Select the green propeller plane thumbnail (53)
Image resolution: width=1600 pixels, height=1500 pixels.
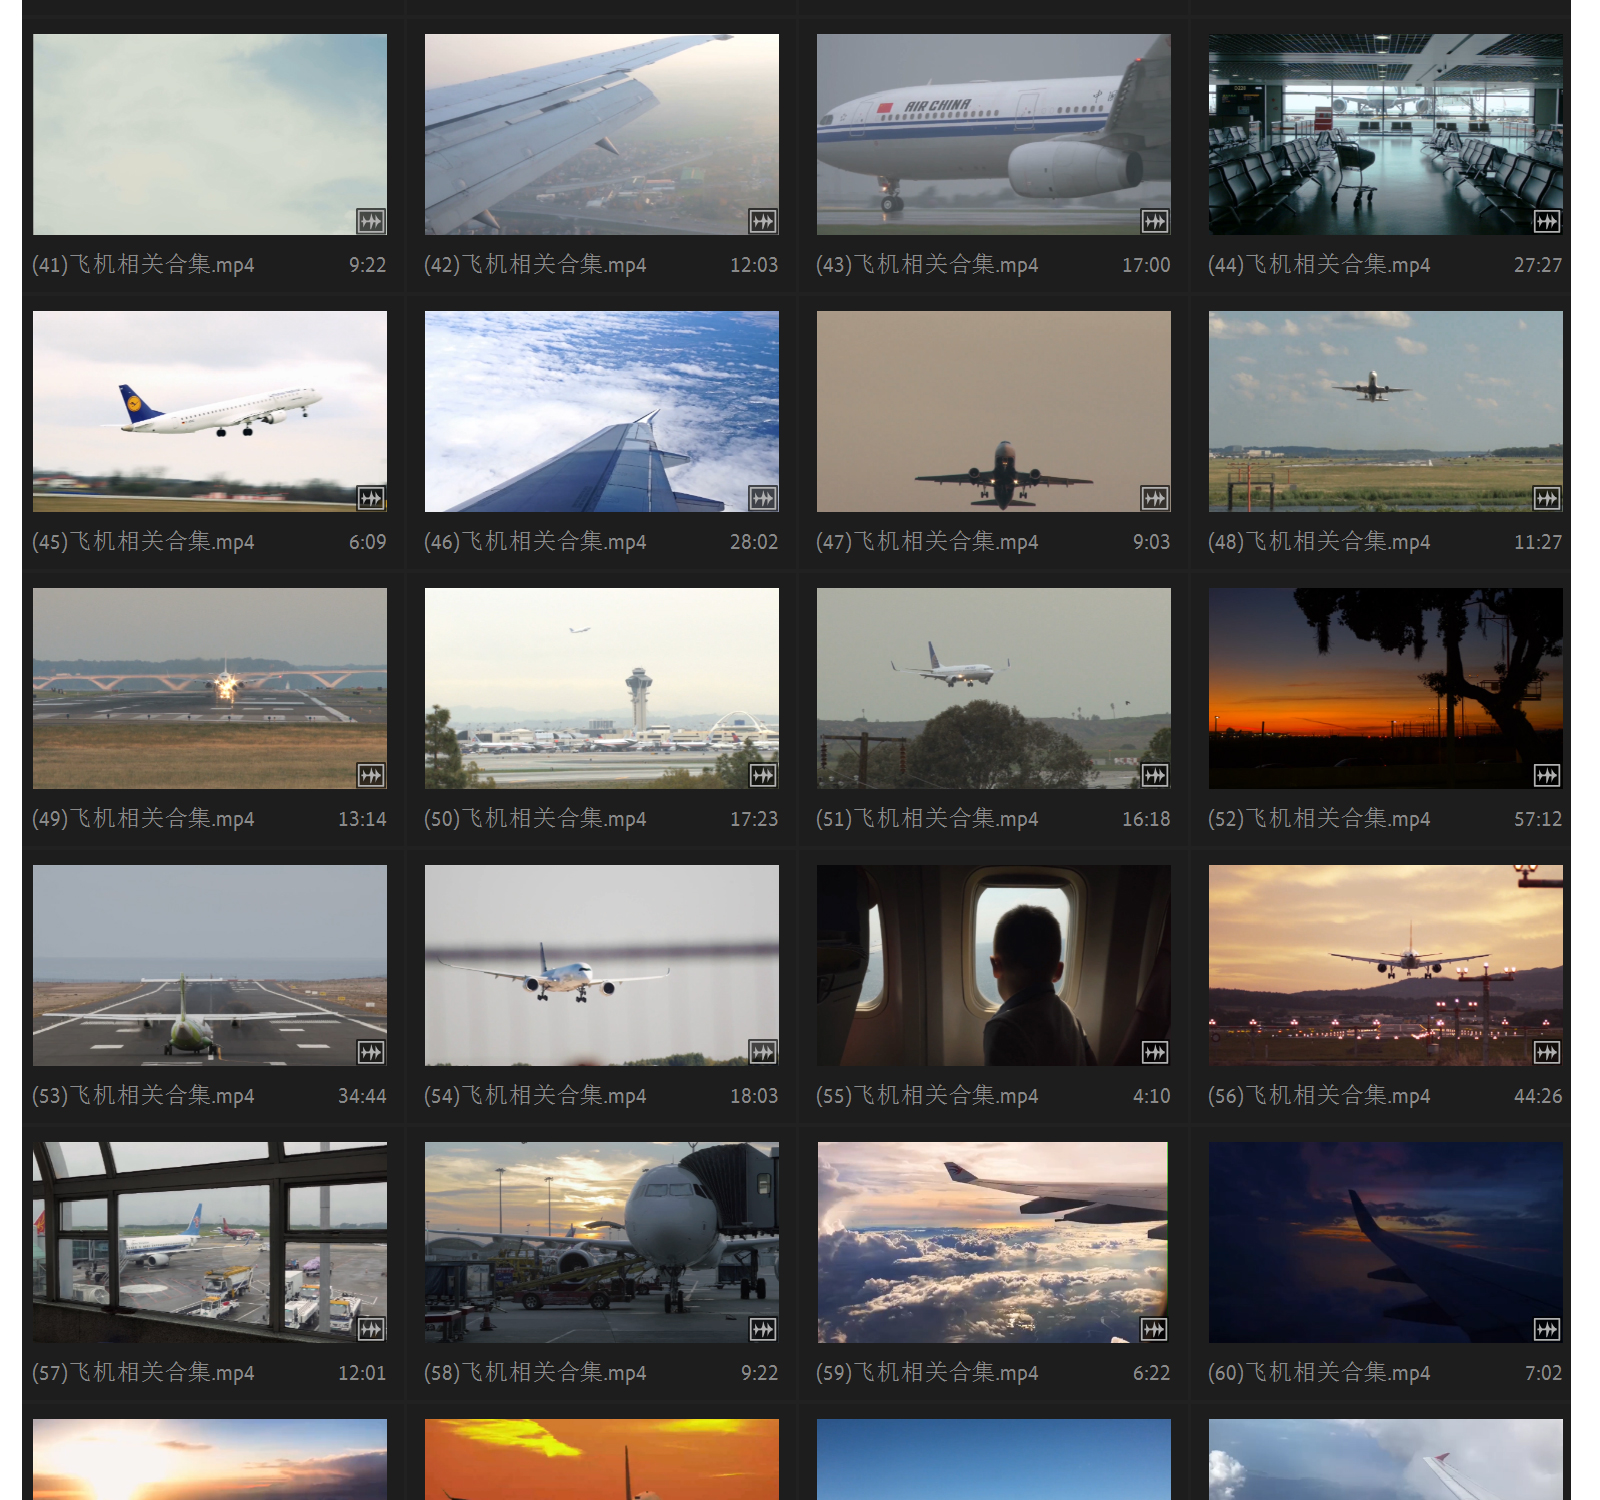coord(210,966)
